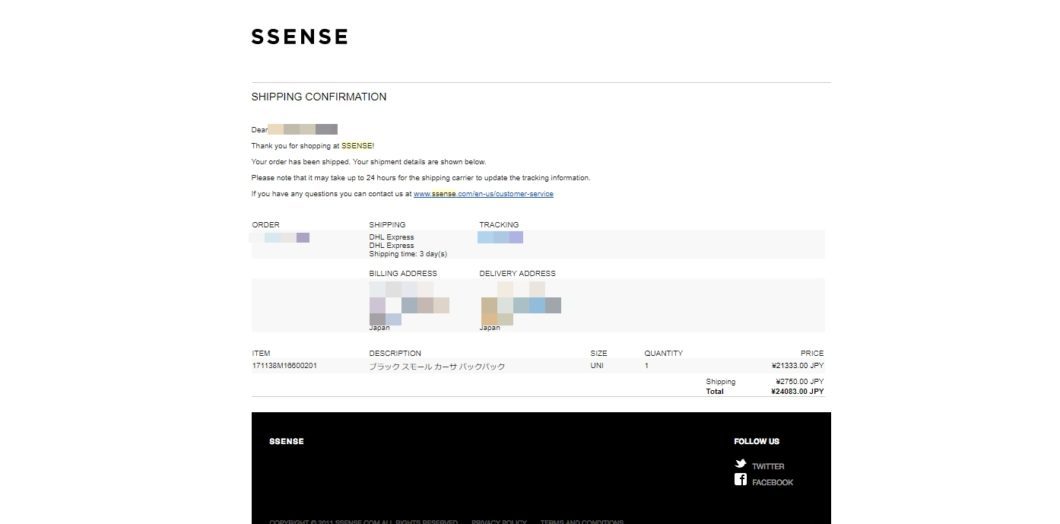The image size is (1060, 524).
Task: Click the Shipping cost ¥2750.00 JPY
Action: coord(800,382)
